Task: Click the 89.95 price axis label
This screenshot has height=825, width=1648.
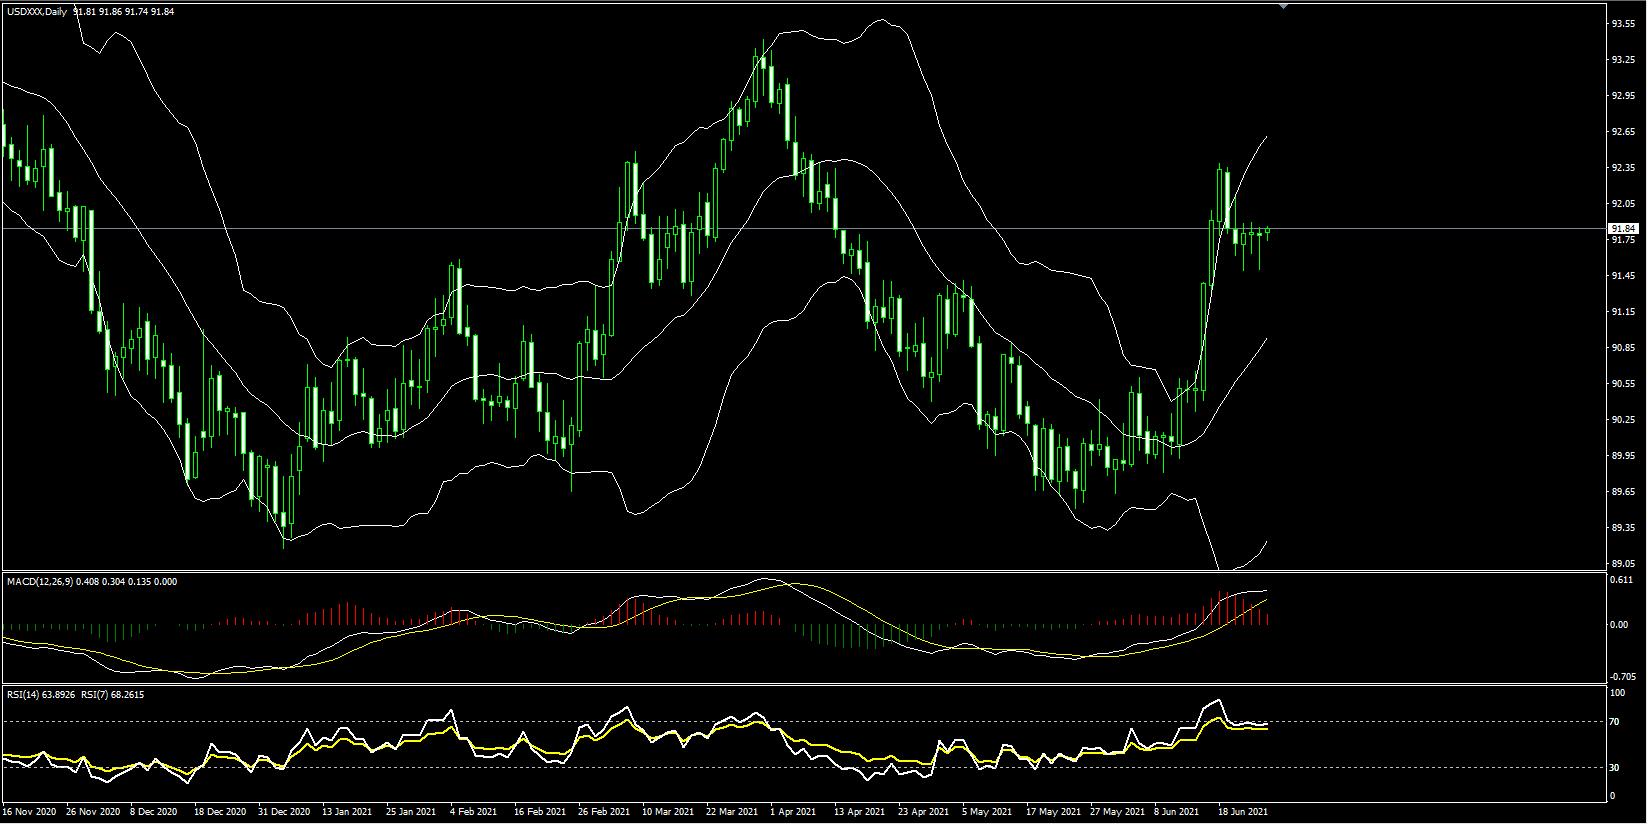Action: click(x=1622, y=456)
